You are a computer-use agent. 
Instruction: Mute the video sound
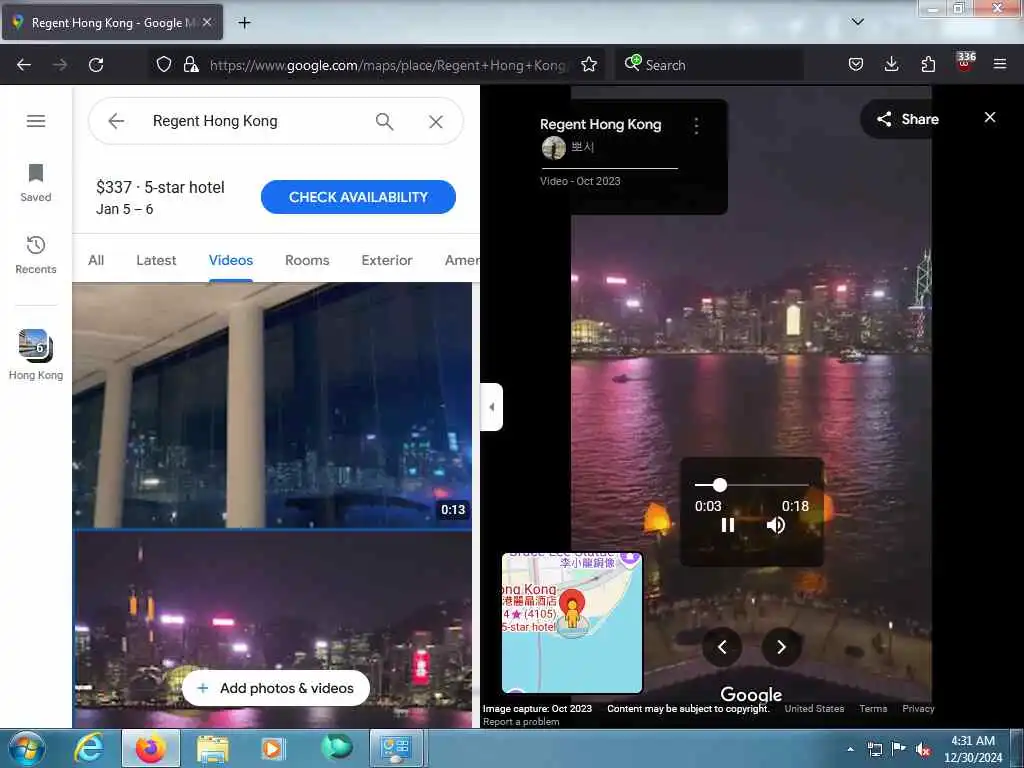(x=776, y=525)
